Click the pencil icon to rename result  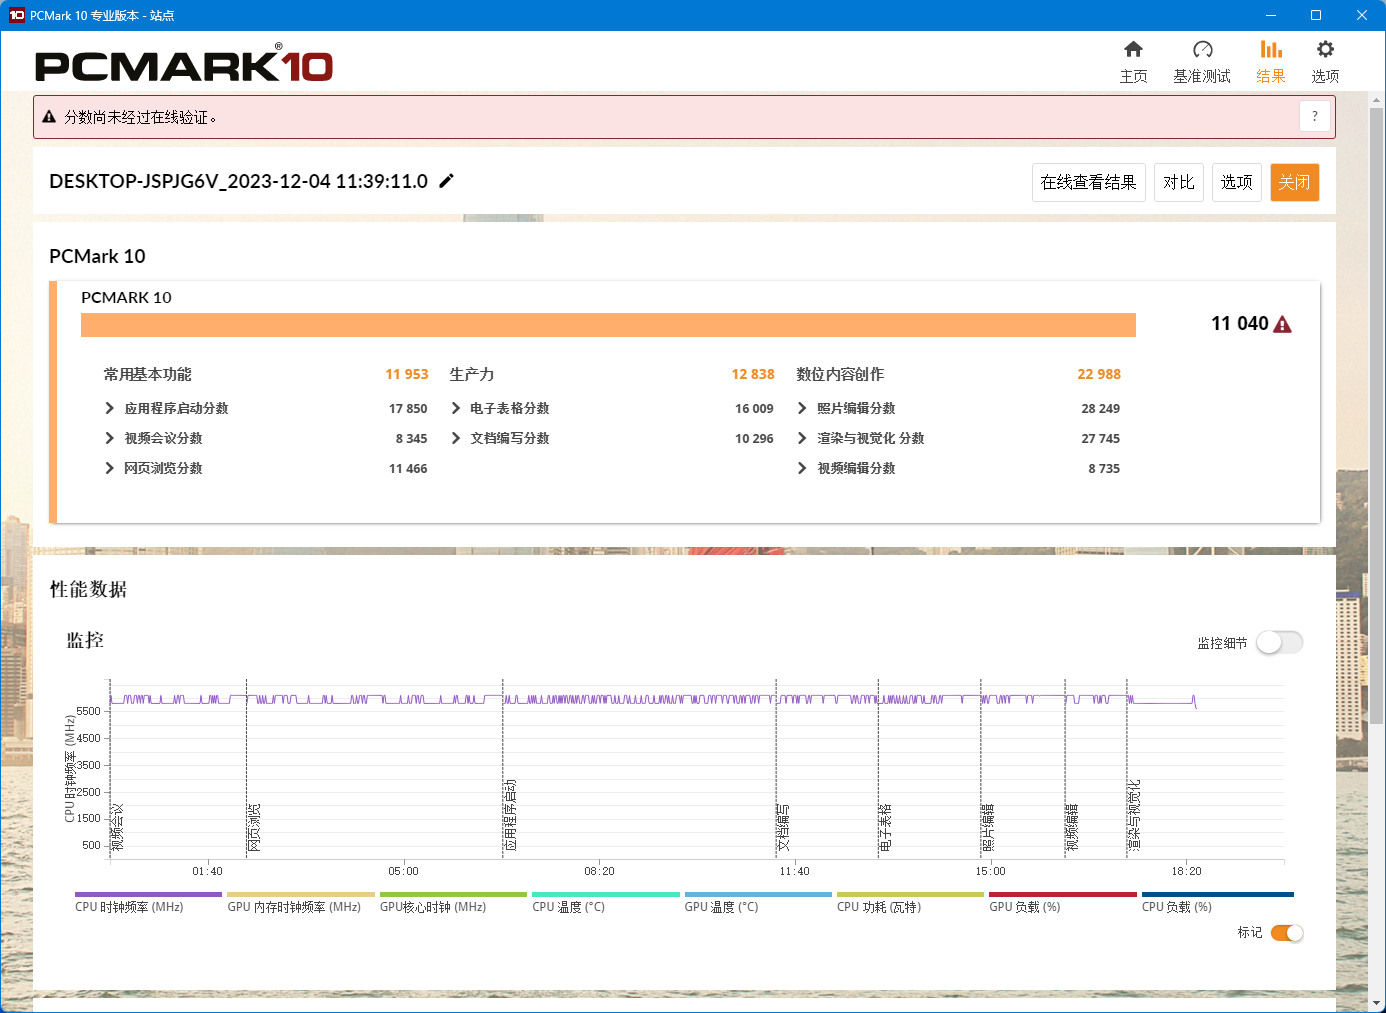pos(447,181)
